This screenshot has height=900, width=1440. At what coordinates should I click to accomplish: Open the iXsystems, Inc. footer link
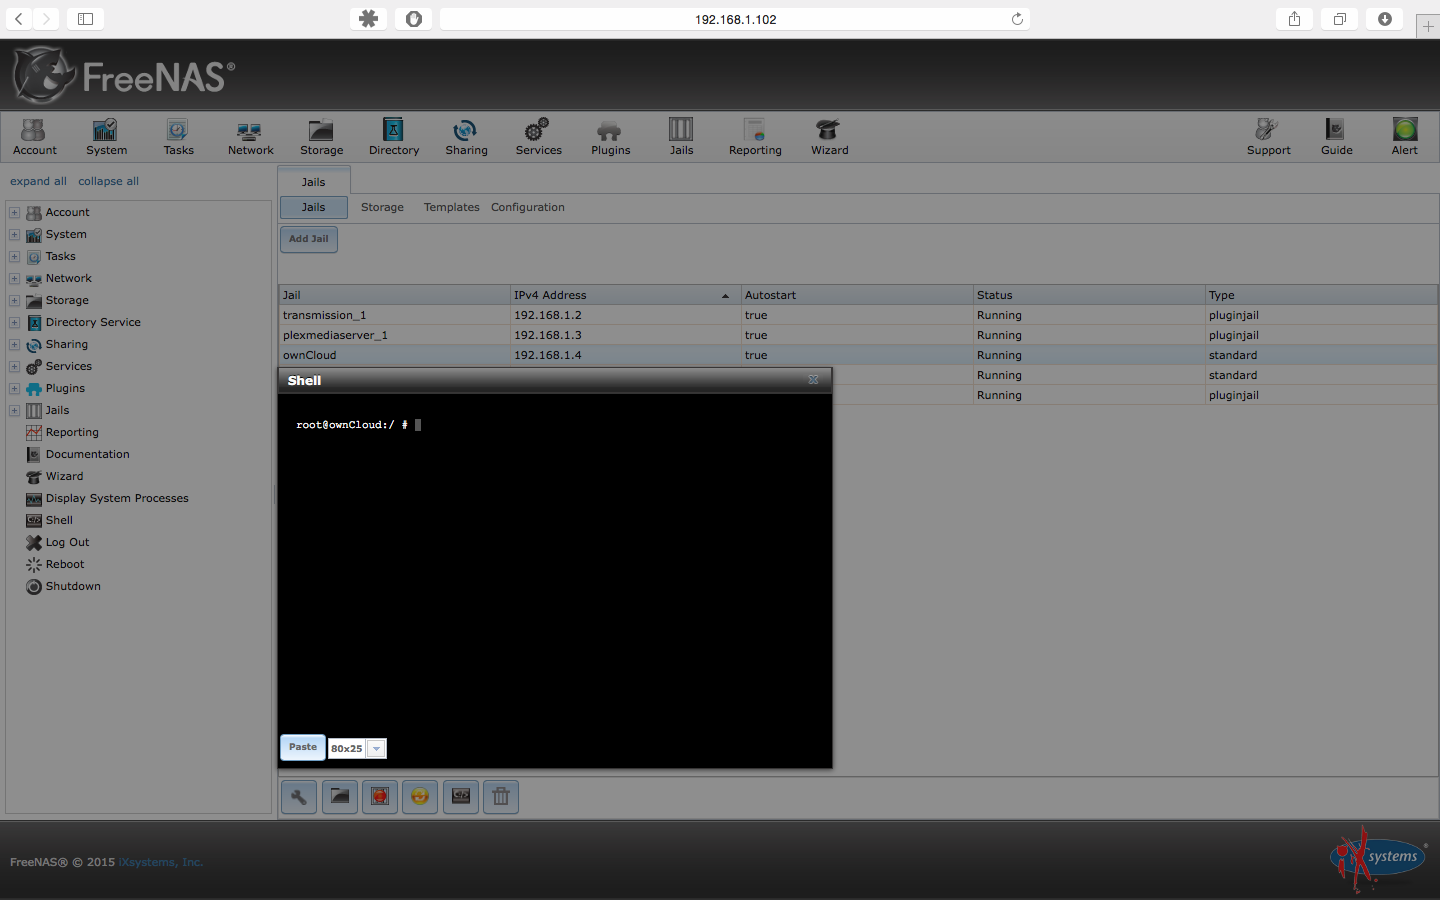pos(160,862)
